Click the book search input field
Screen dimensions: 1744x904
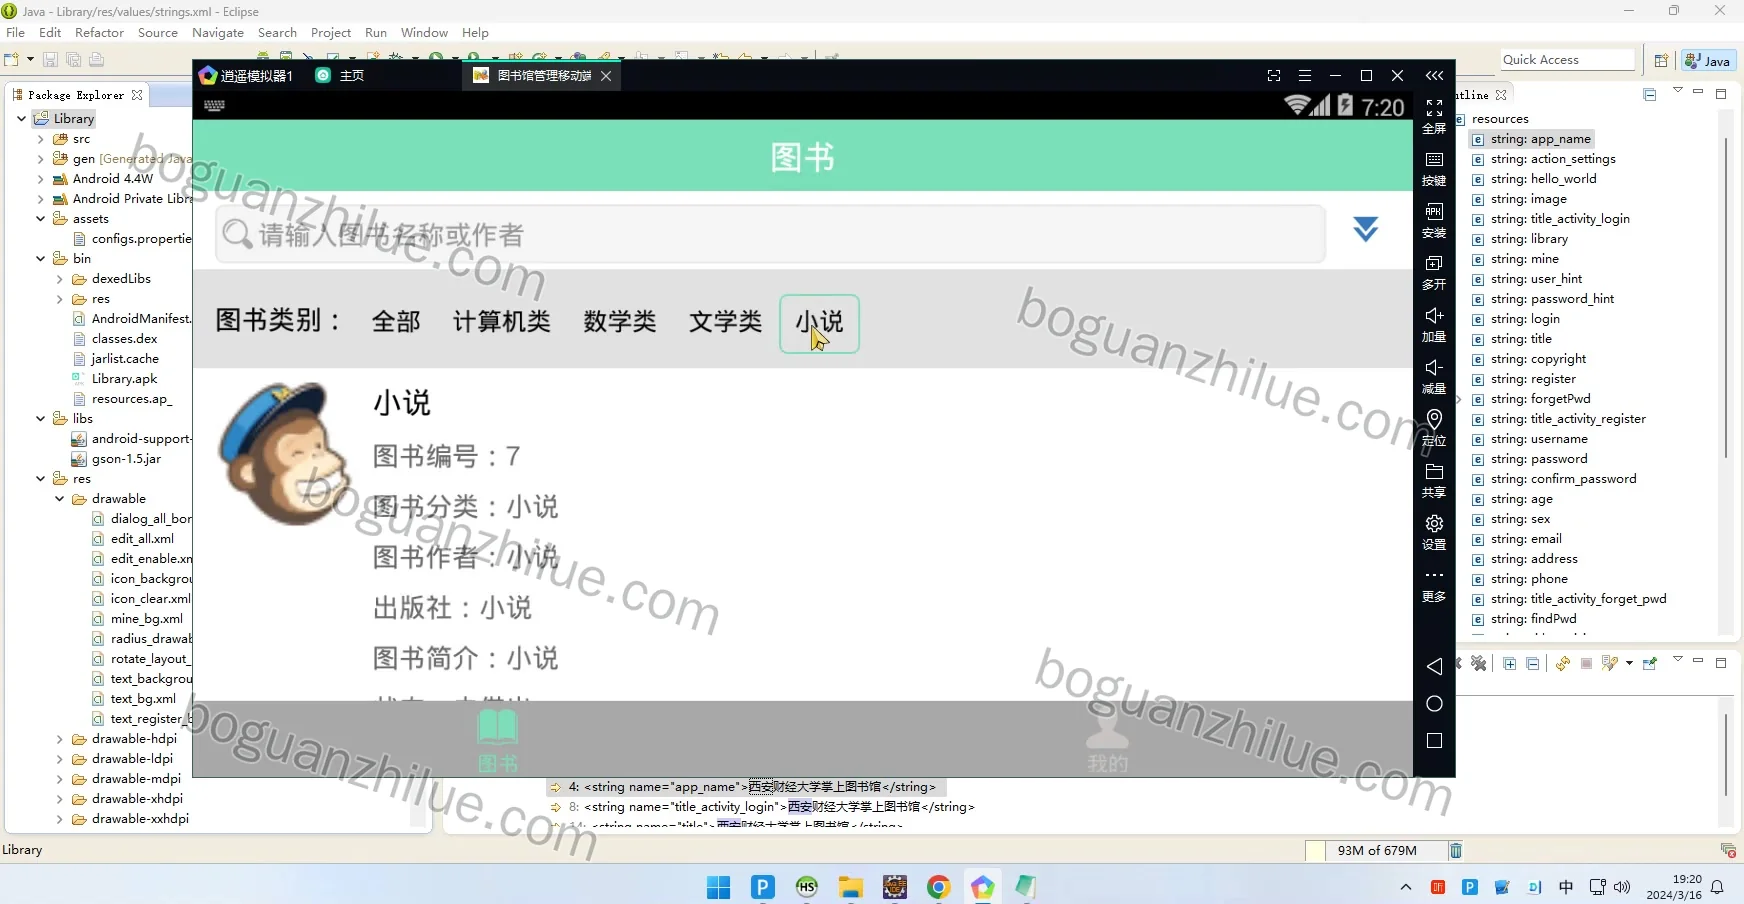click(770, 235)
